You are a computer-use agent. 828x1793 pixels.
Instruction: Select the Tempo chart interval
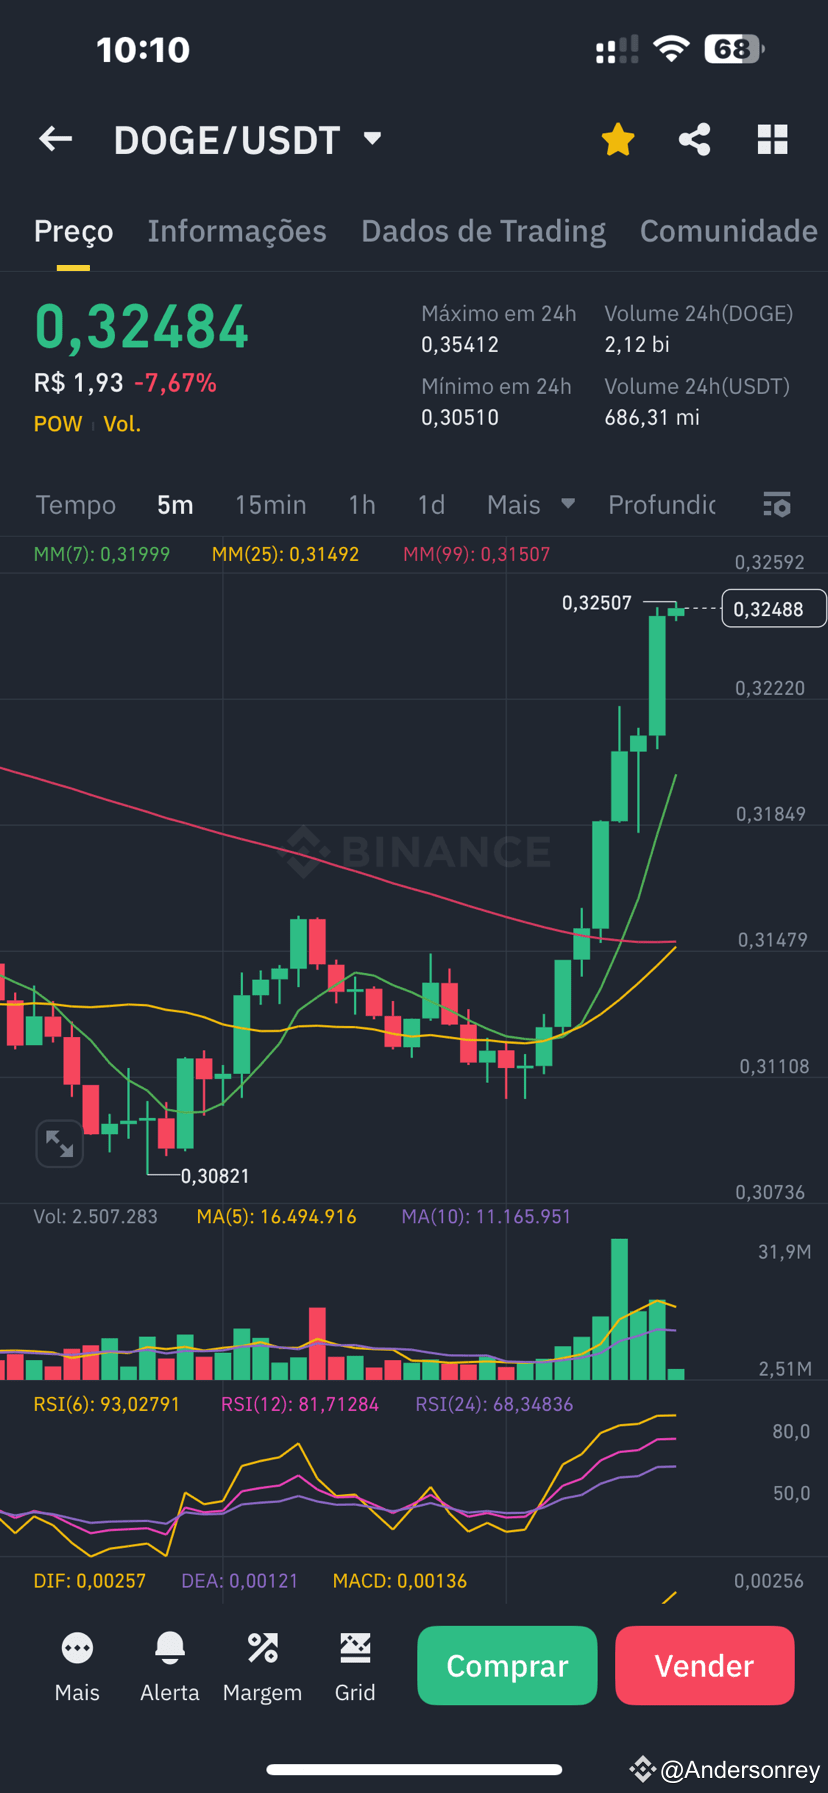(x=76, y=505)
